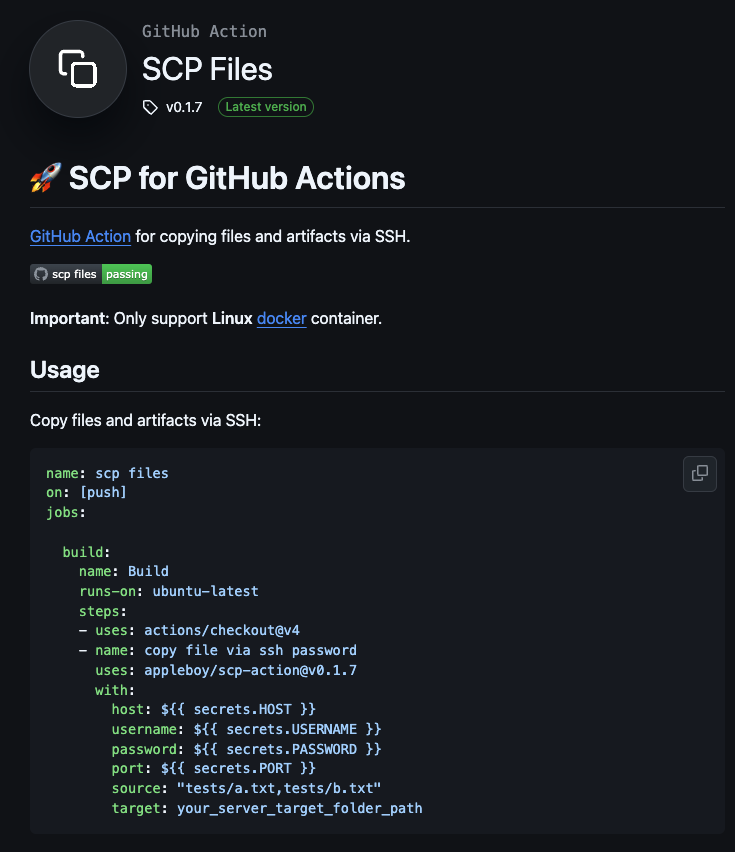This screenshot has height=852, width=735.
Task: Click the green 'passing' status label
Action: (x=127, y=274)
